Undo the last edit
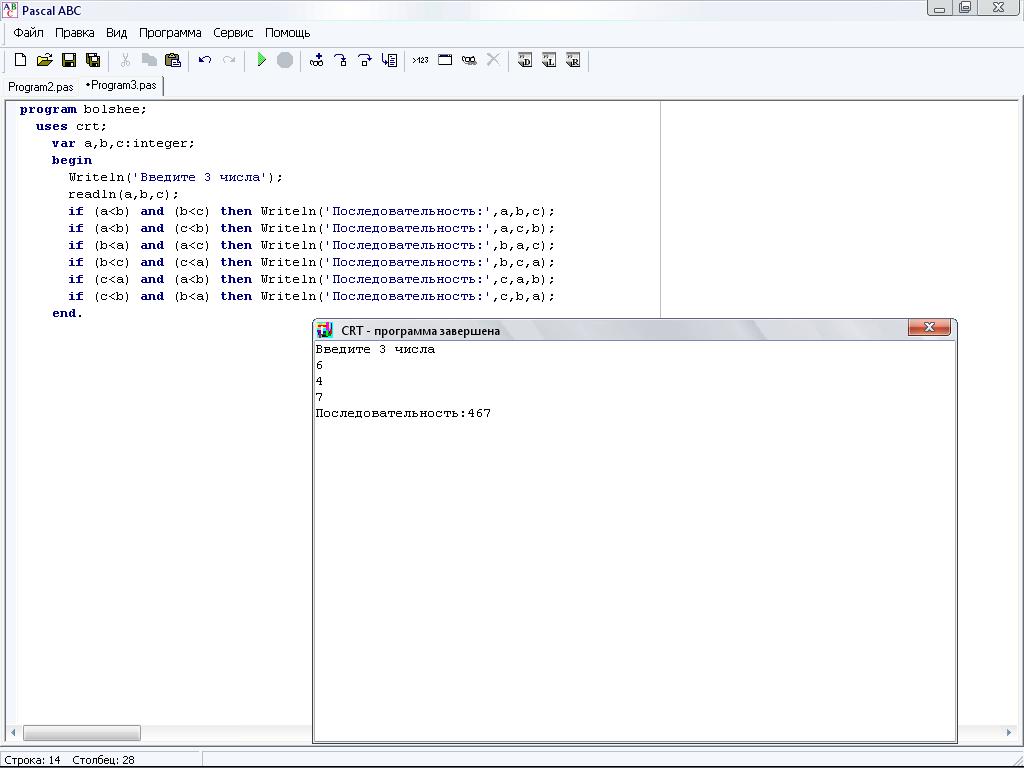Image resolution: width=1024 pixels, height=768 pixels. pos(205,61)
